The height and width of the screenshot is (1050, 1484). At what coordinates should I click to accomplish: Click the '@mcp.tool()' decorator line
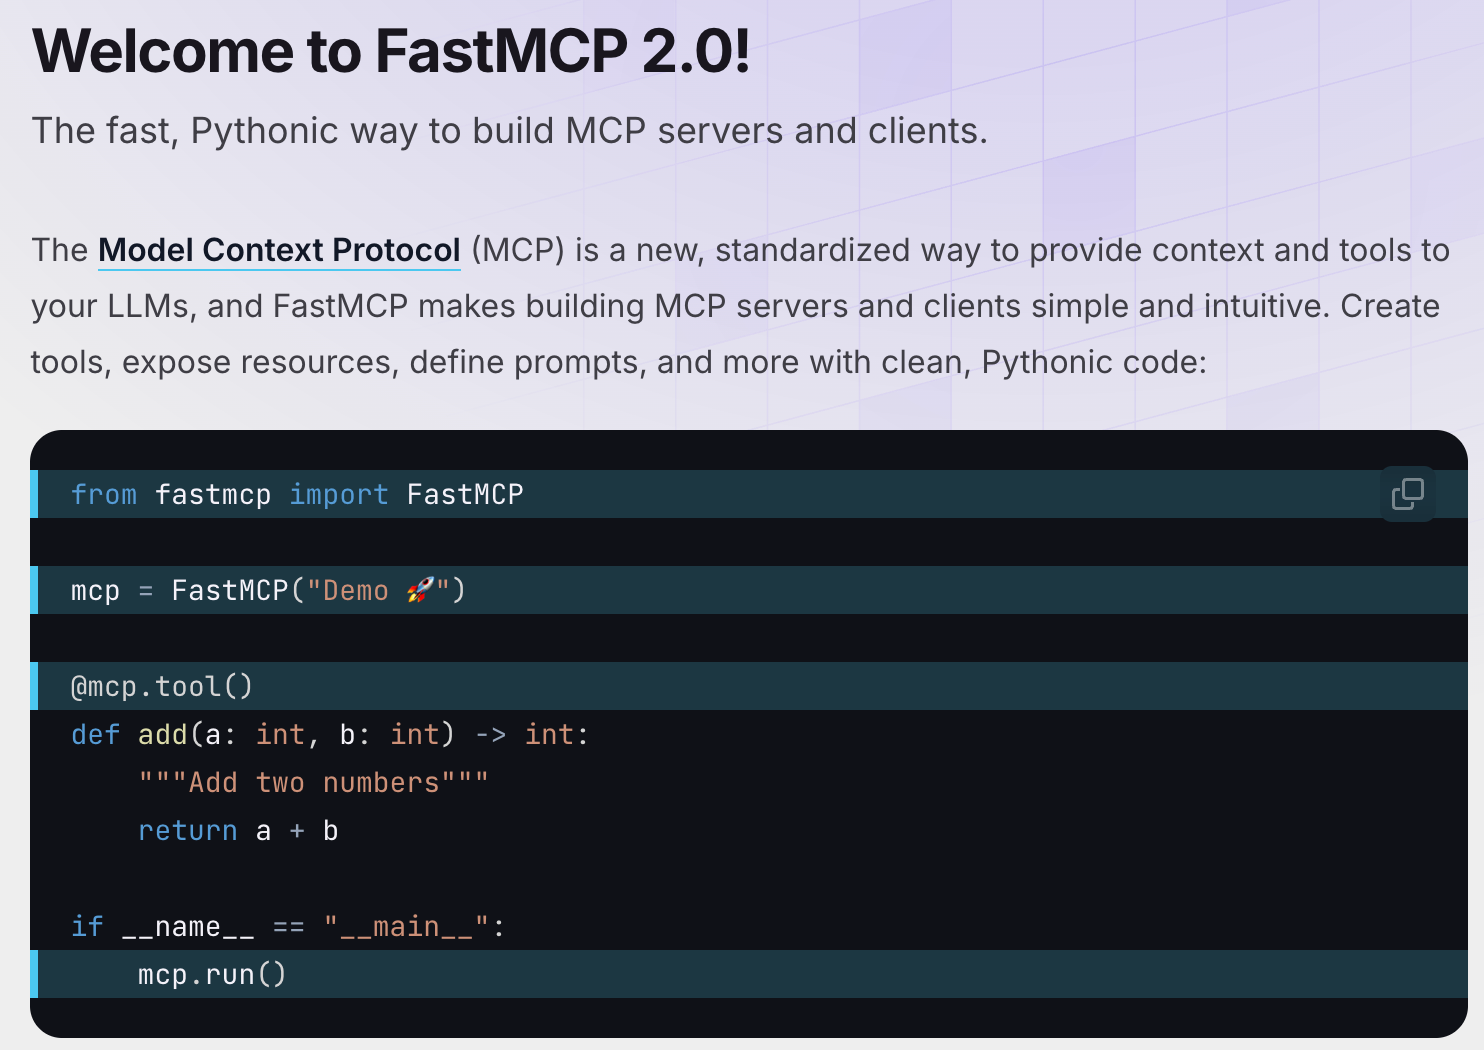pos(162,686)
